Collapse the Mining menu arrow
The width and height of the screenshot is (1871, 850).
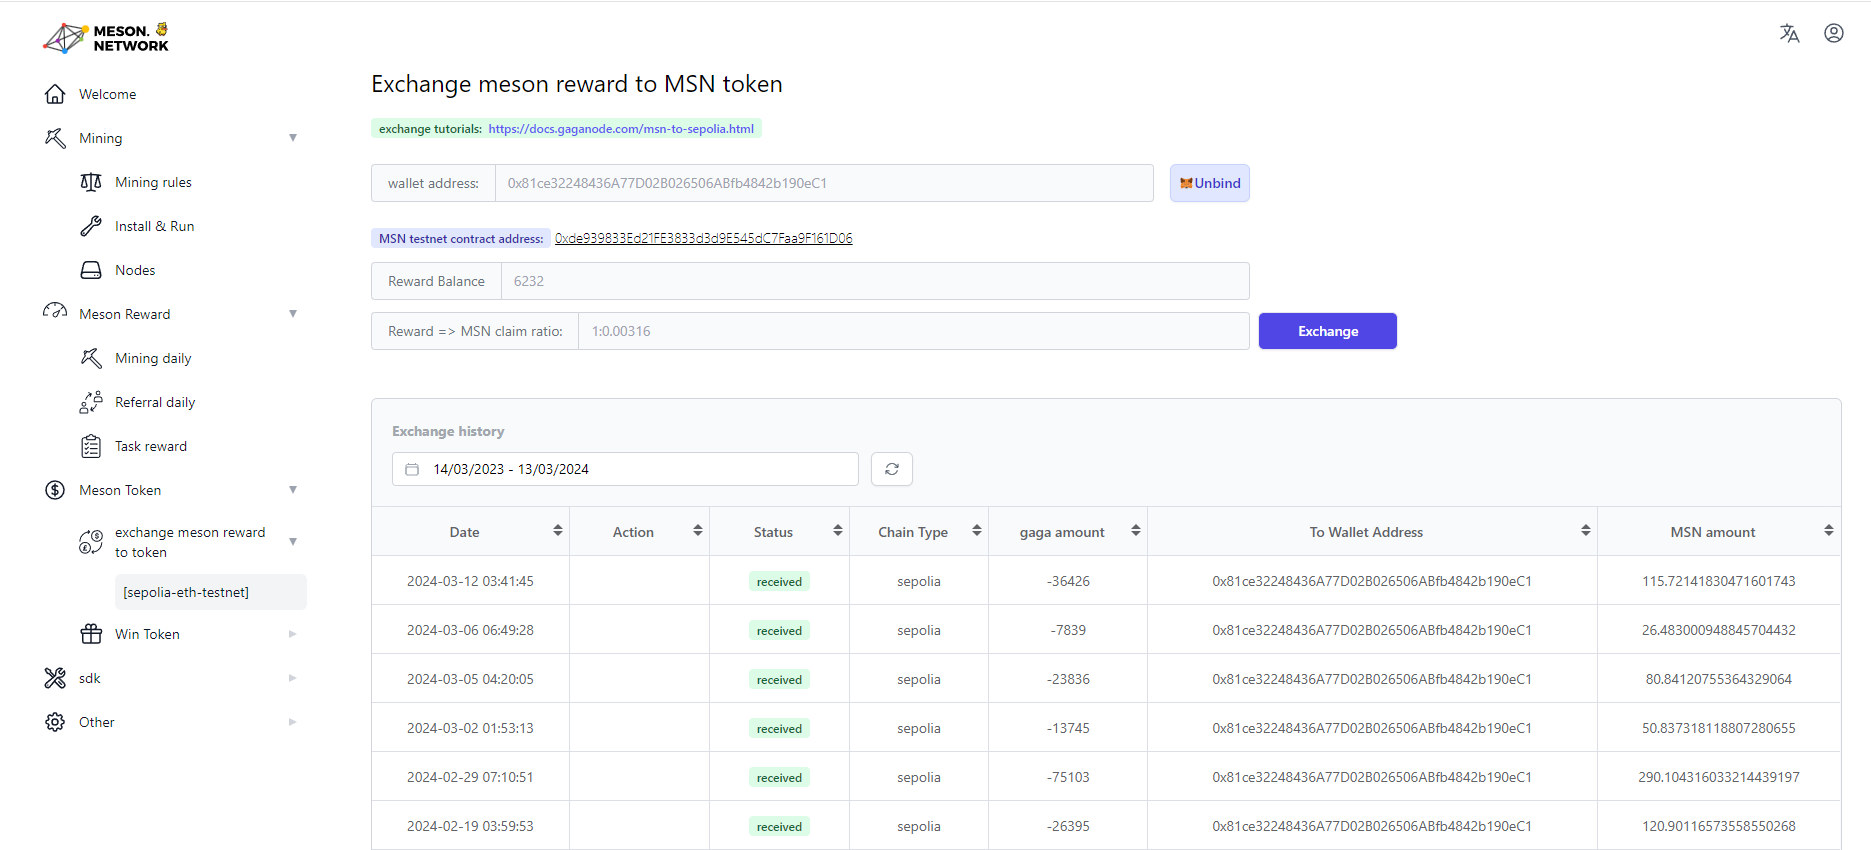click(x=293, y=138)
